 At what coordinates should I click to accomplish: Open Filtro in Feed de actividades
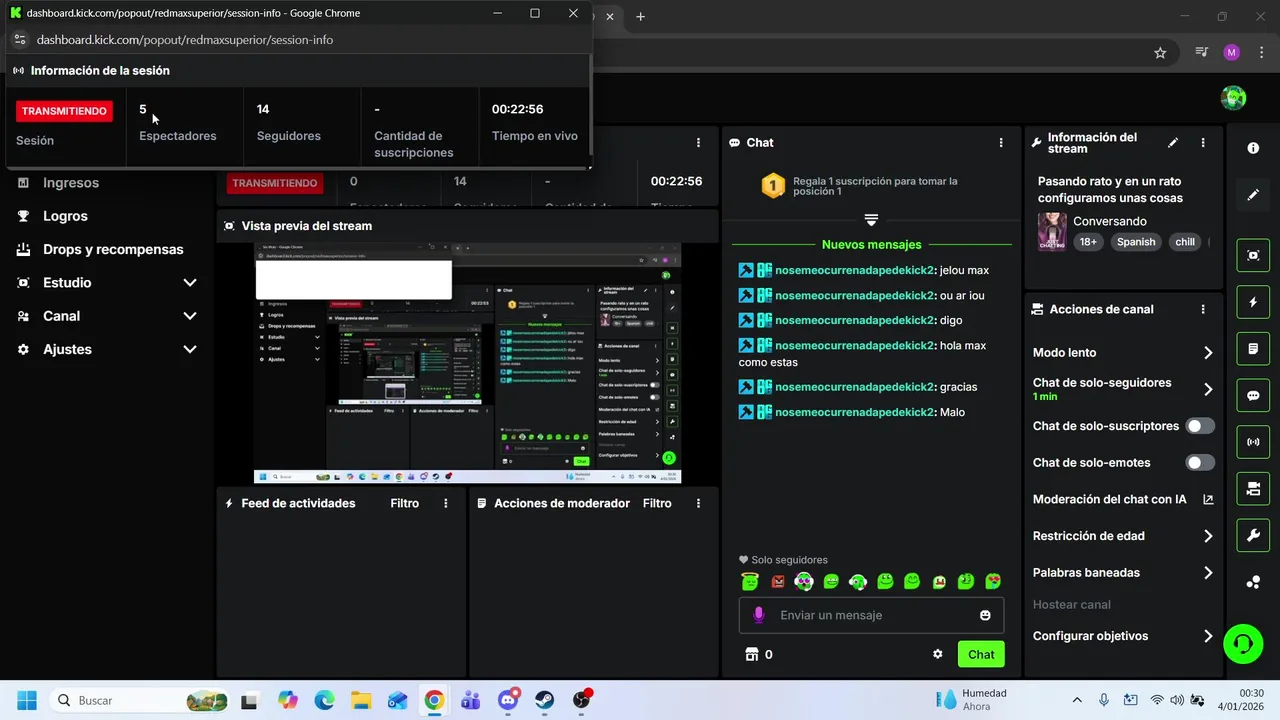(404, 503)
